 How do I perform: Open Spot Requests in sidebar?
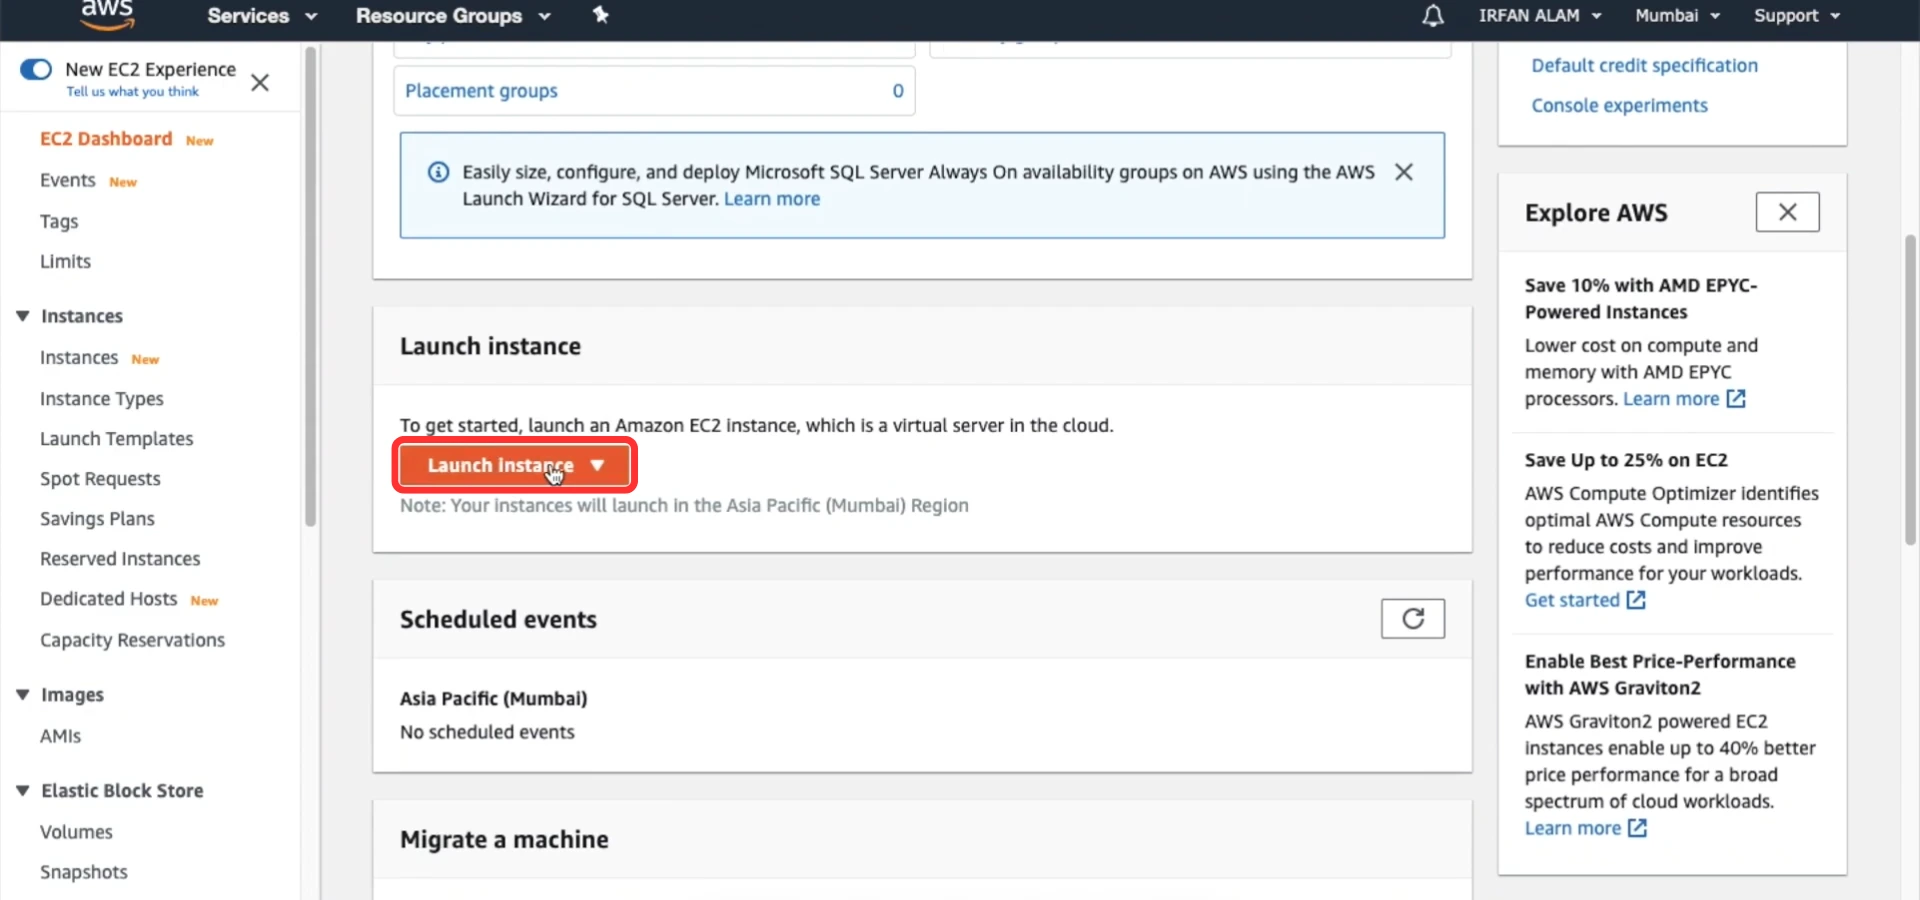point(100,479)
